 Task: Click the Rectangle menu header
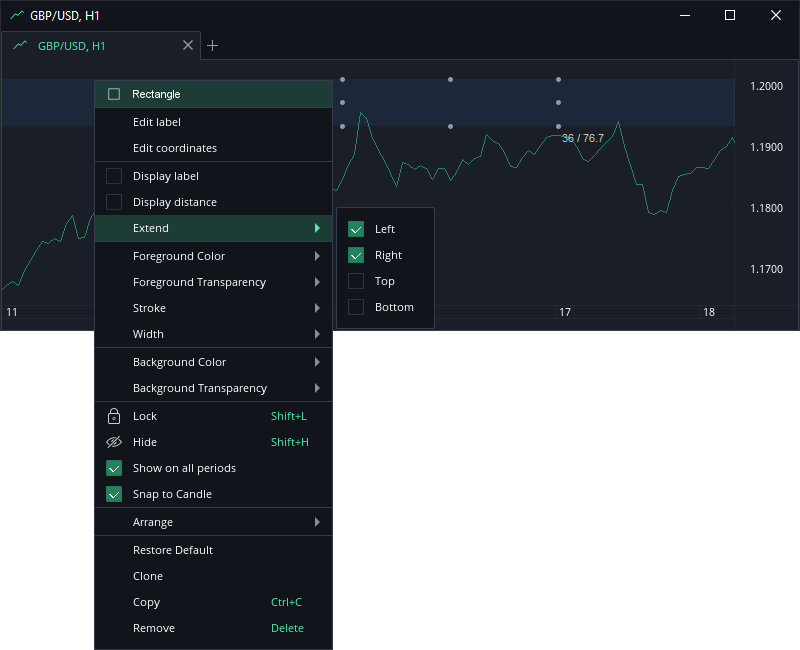213,94
